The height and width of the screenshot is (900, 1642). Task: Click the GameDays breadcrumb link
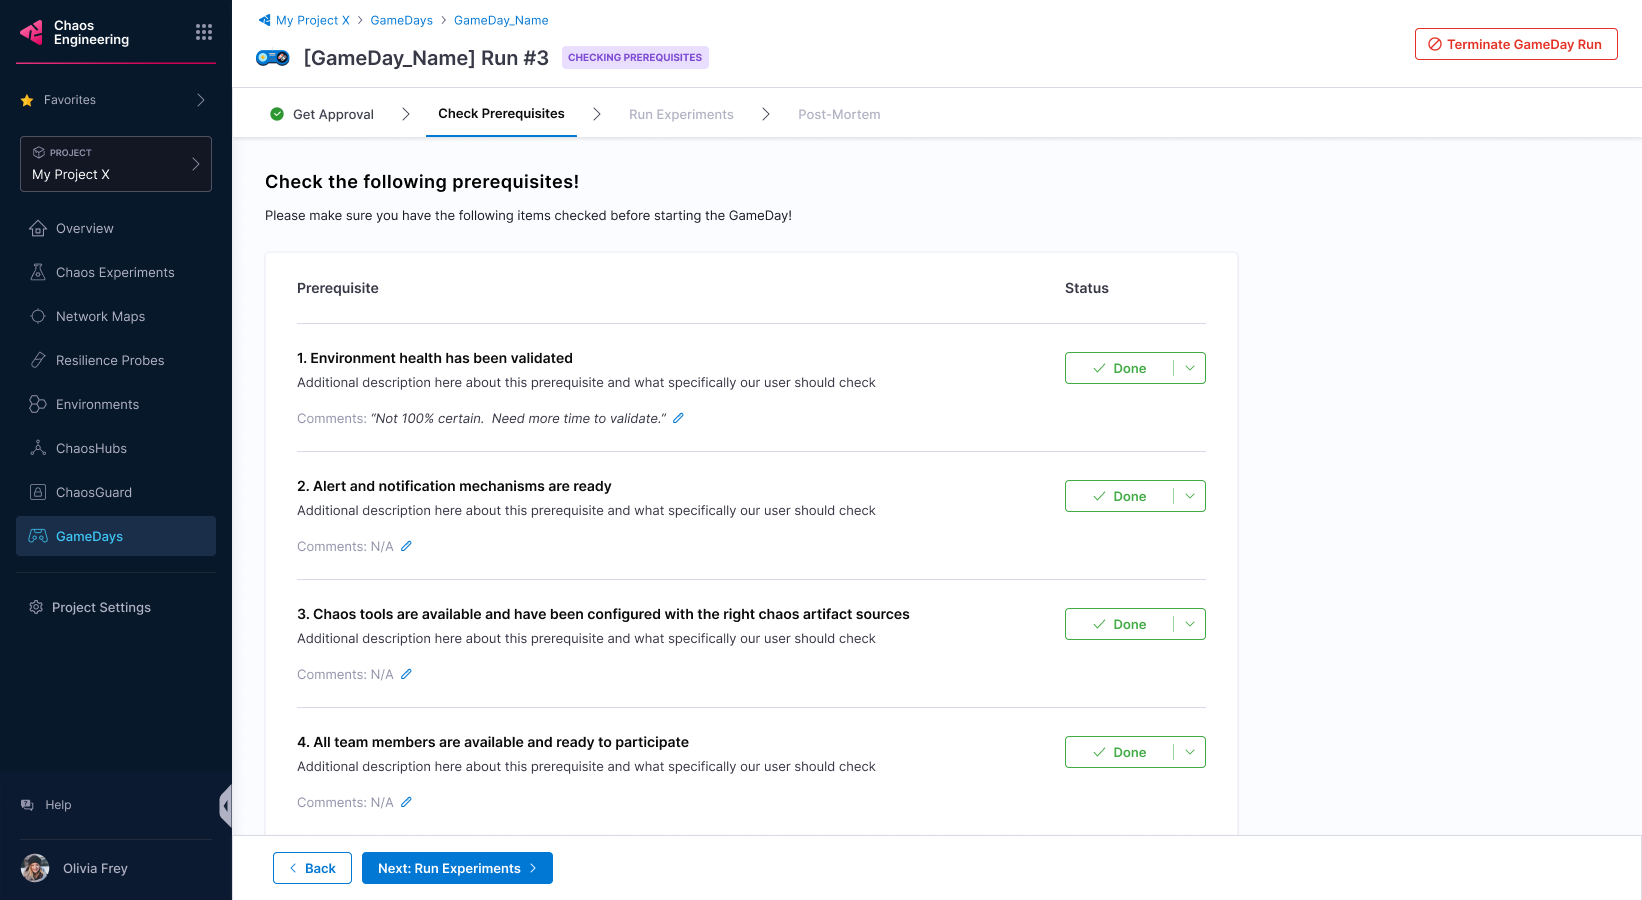(401, 20)
